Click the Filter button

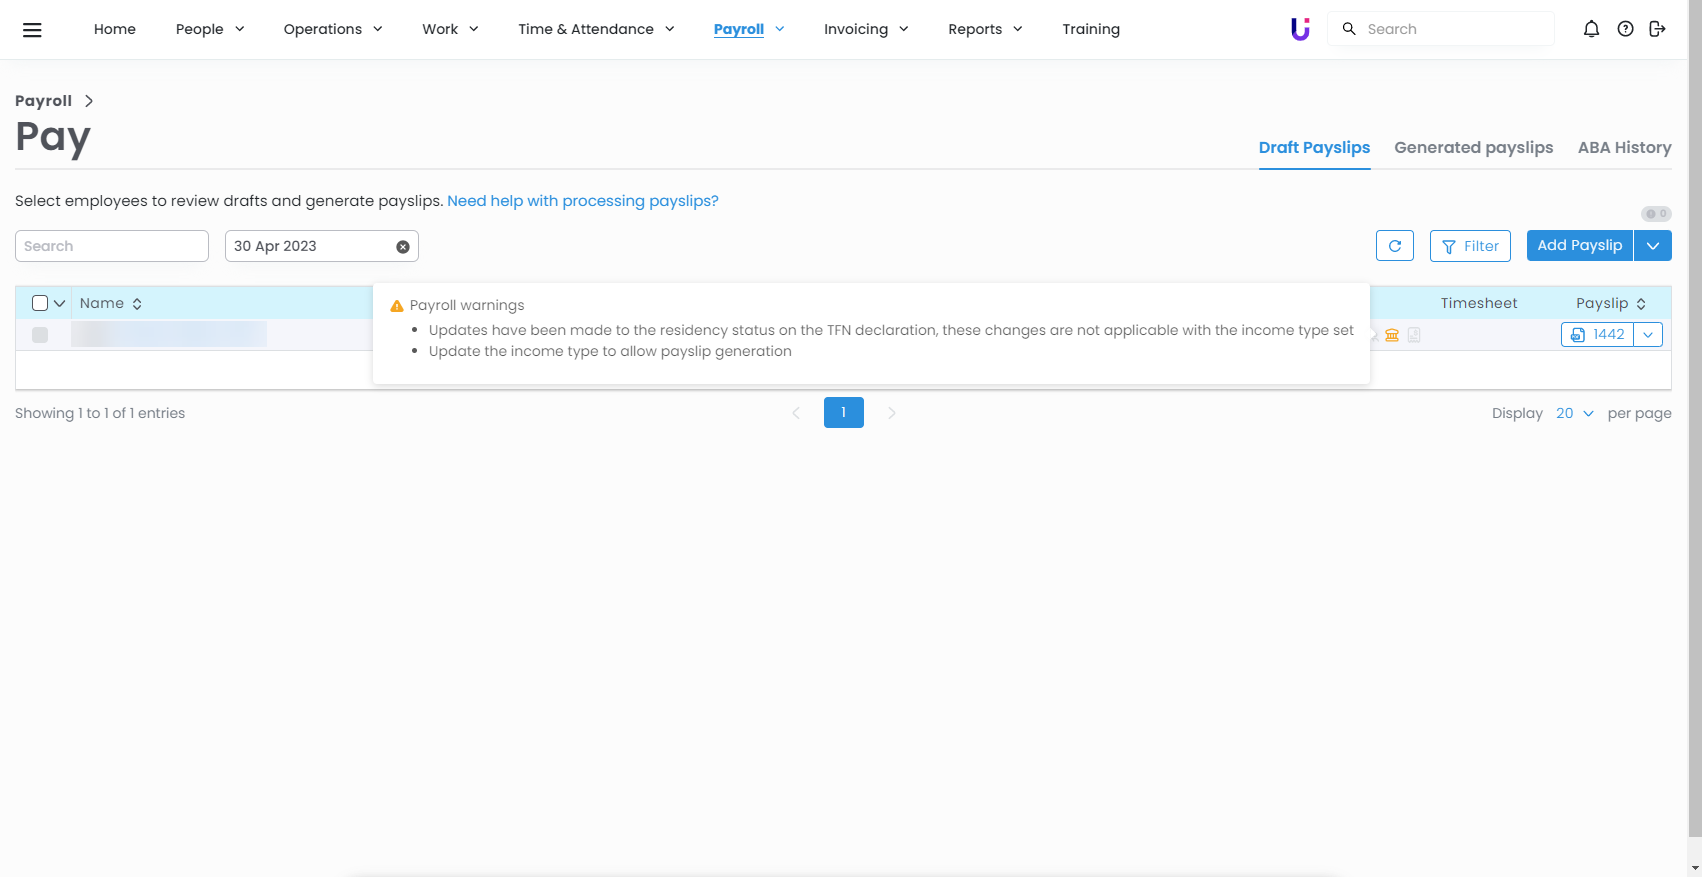tap(1470, 246)
